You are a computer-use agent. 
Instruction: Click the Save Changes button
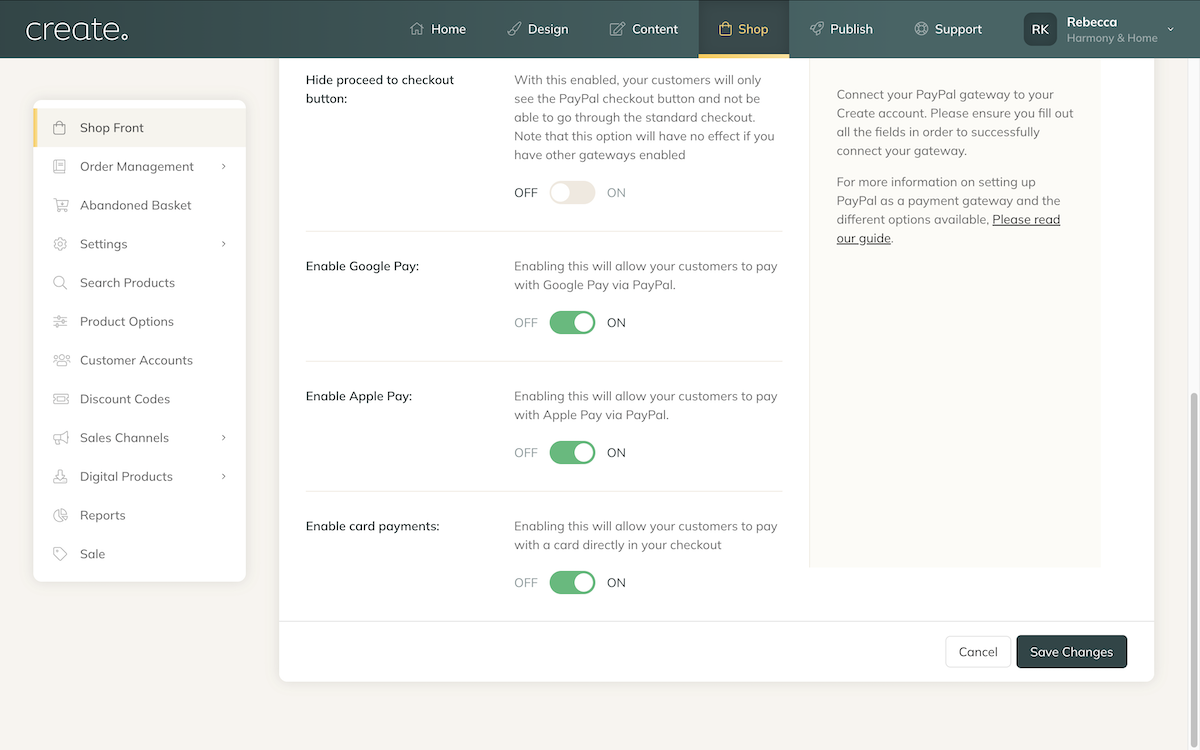coord(1072,652)
